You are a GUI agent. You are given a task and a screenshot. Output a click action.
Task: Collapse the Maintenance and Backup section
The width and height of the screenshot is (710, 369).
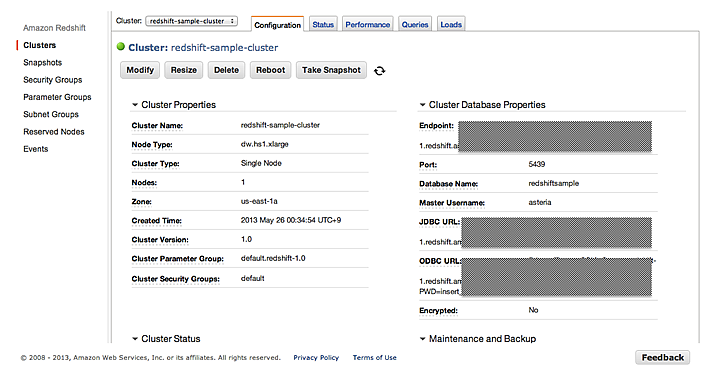coord(422,339)
